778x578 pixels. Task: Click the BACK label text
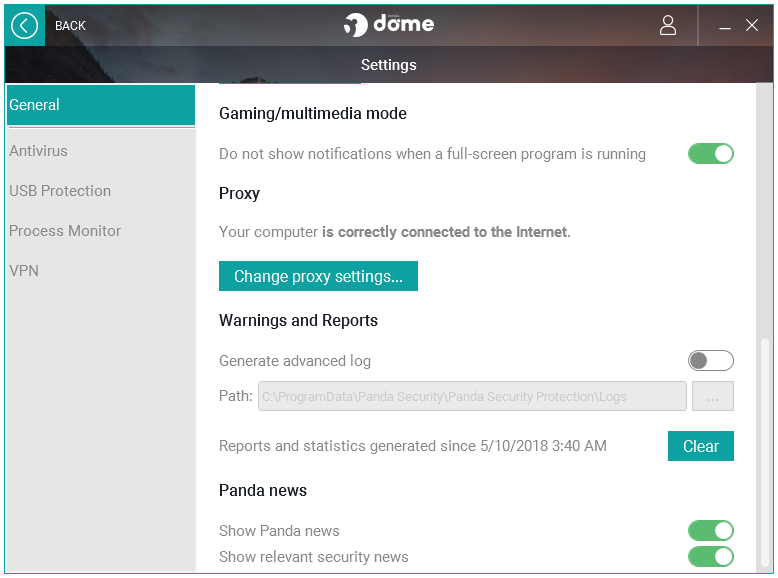point(70,26)
